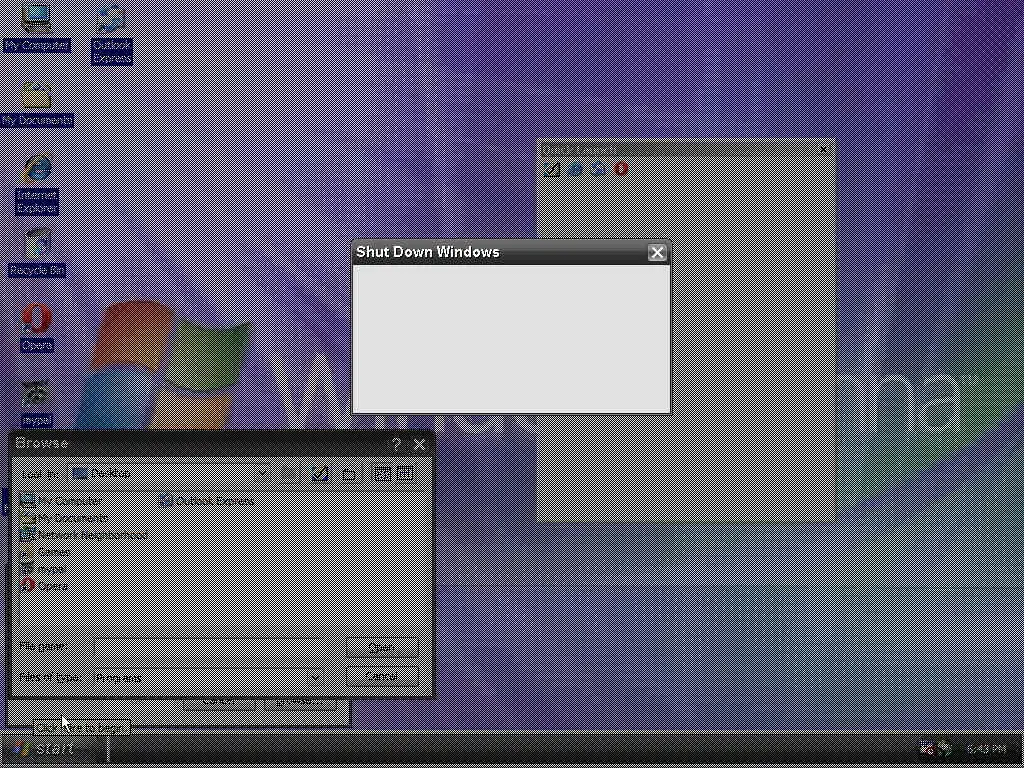Select the Opera desktop shortcut
This screenshot has height=768, width=1024.
37,328
